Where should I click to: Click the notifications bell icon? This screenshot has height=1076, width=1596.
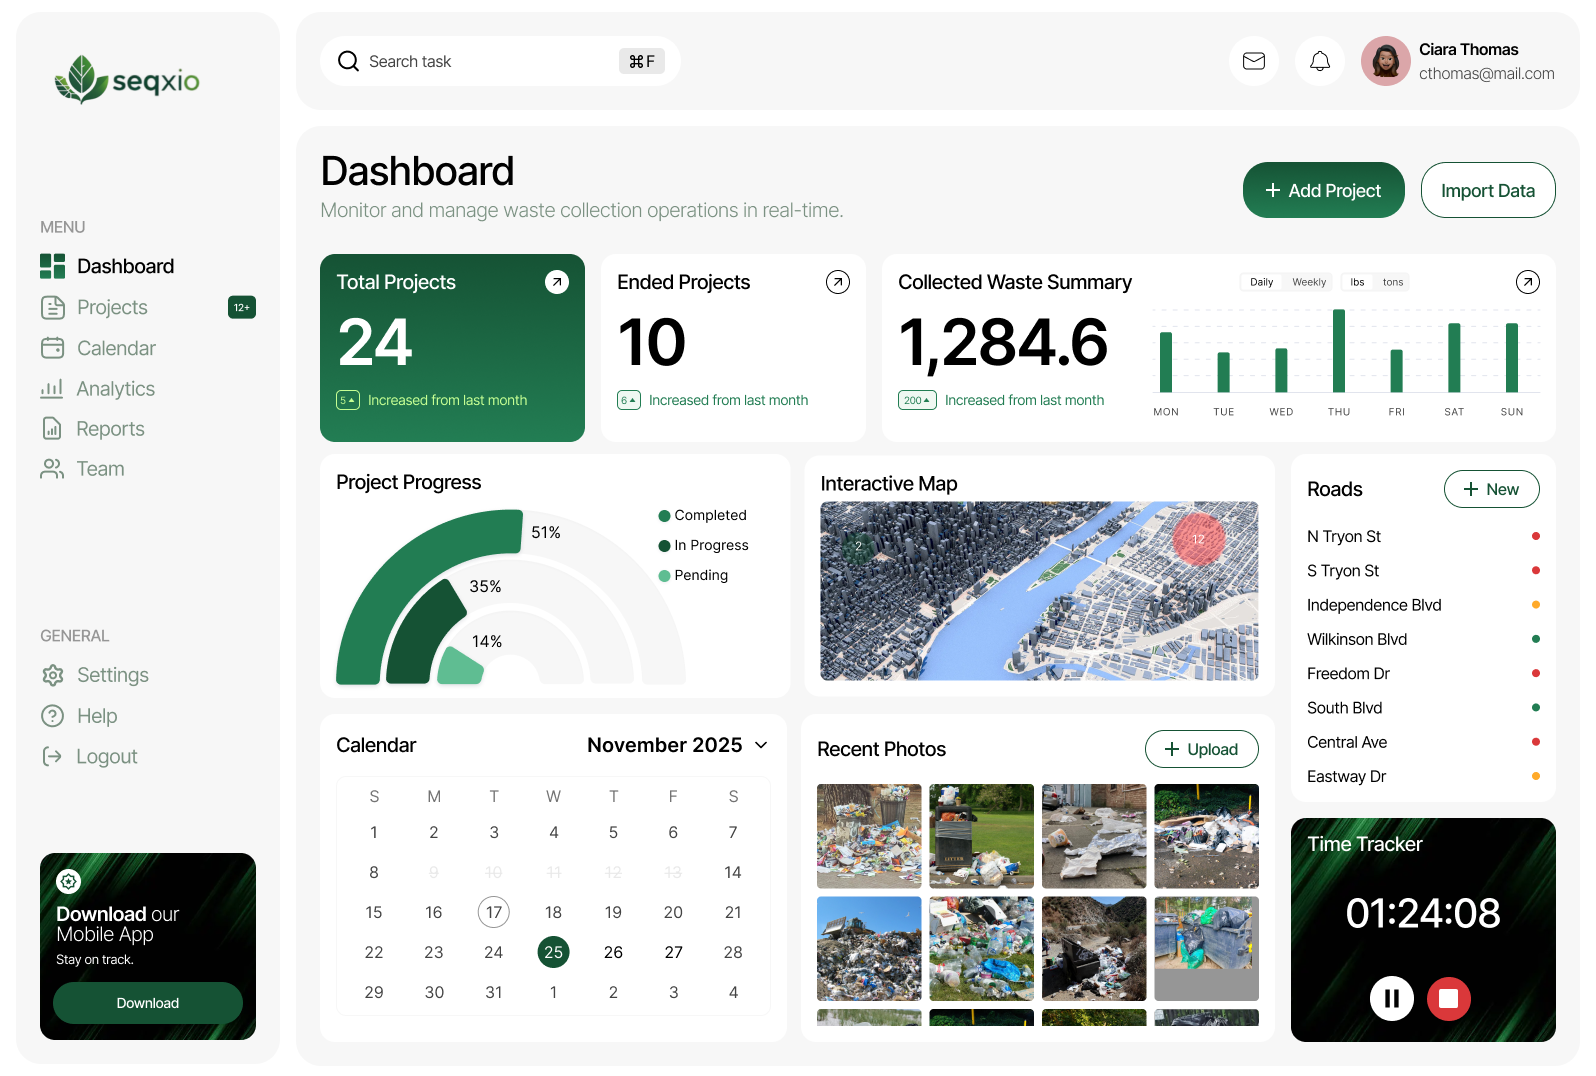(x=1319, y=61)
